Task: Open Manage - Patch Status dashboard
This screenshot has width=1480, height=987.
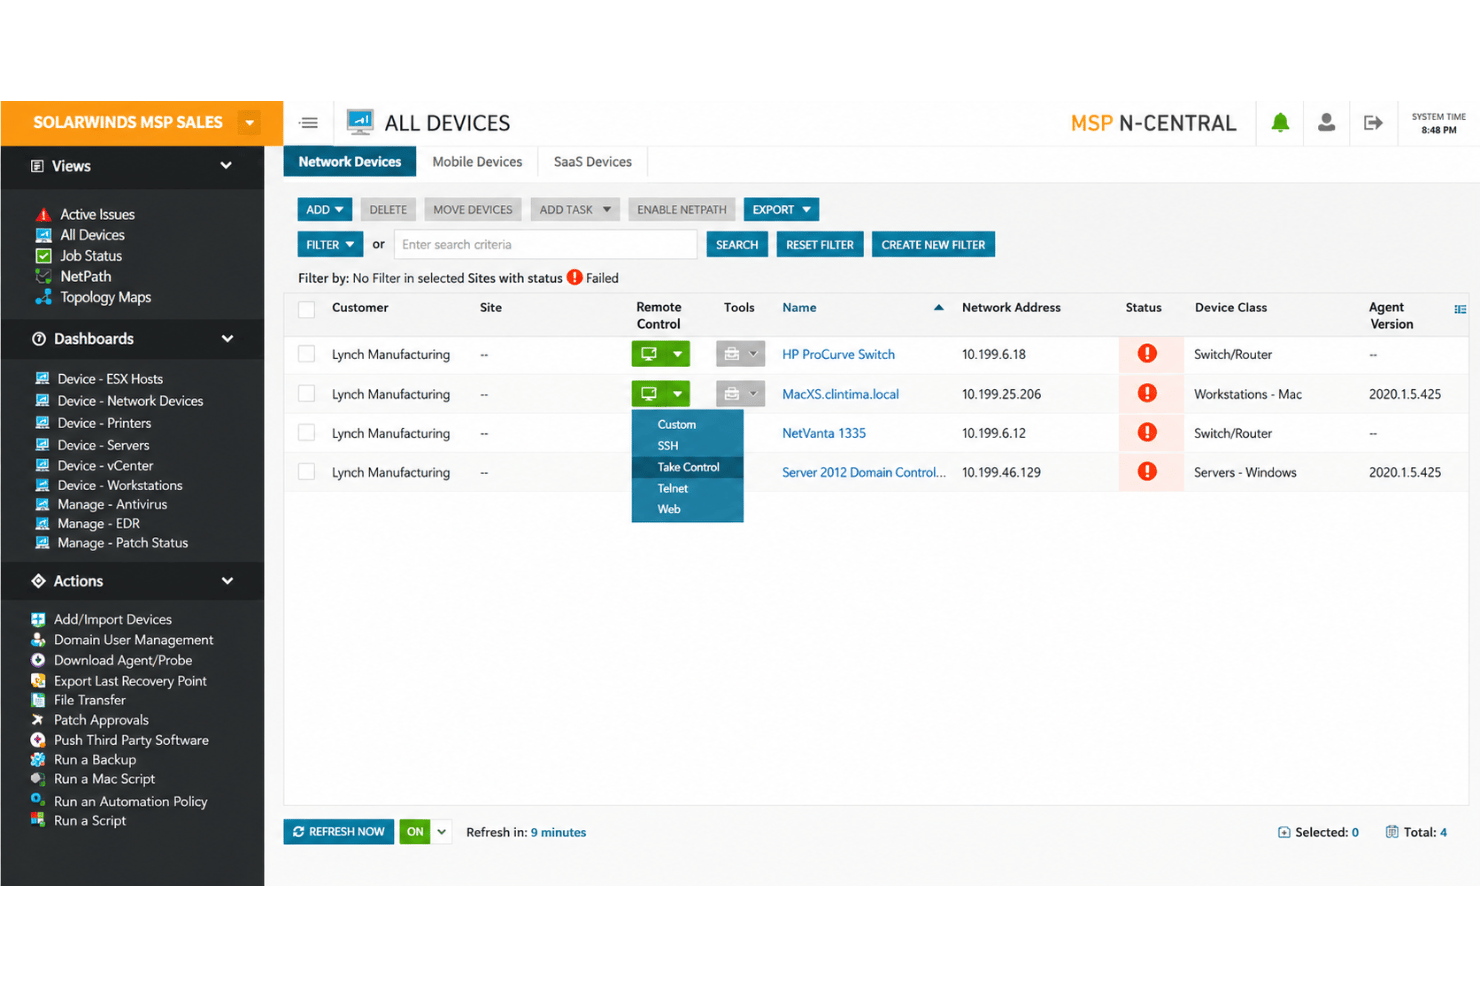Action: pos(122,543)
